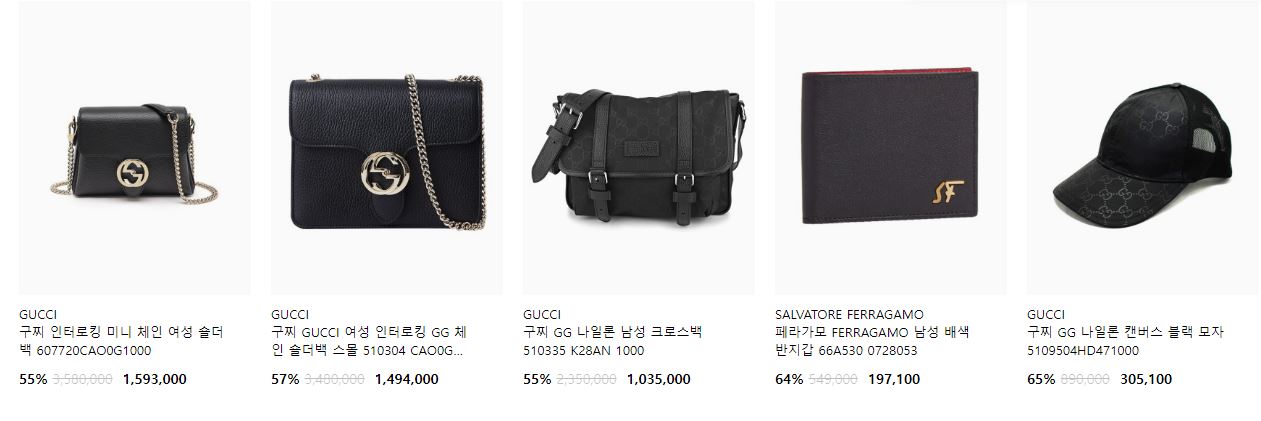The width and height of the screenshot is (1261, 421).
Task: Select the 1,494,000 sale price
Action: pos(406,379)
